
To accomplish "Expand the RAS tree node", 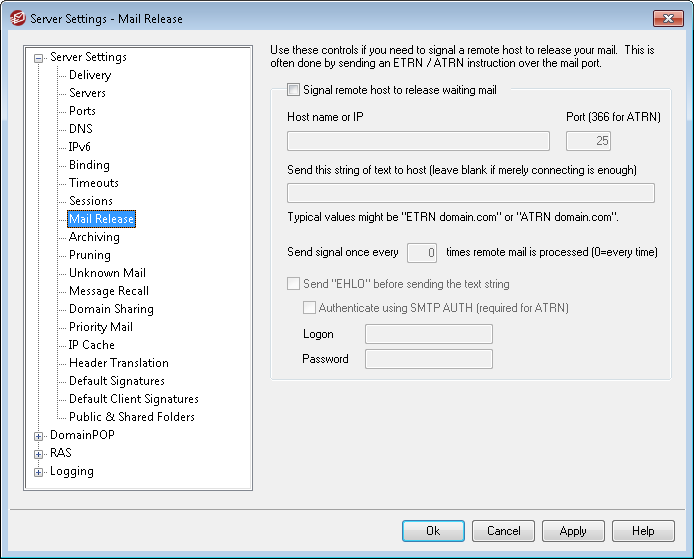I will (39, 453).
